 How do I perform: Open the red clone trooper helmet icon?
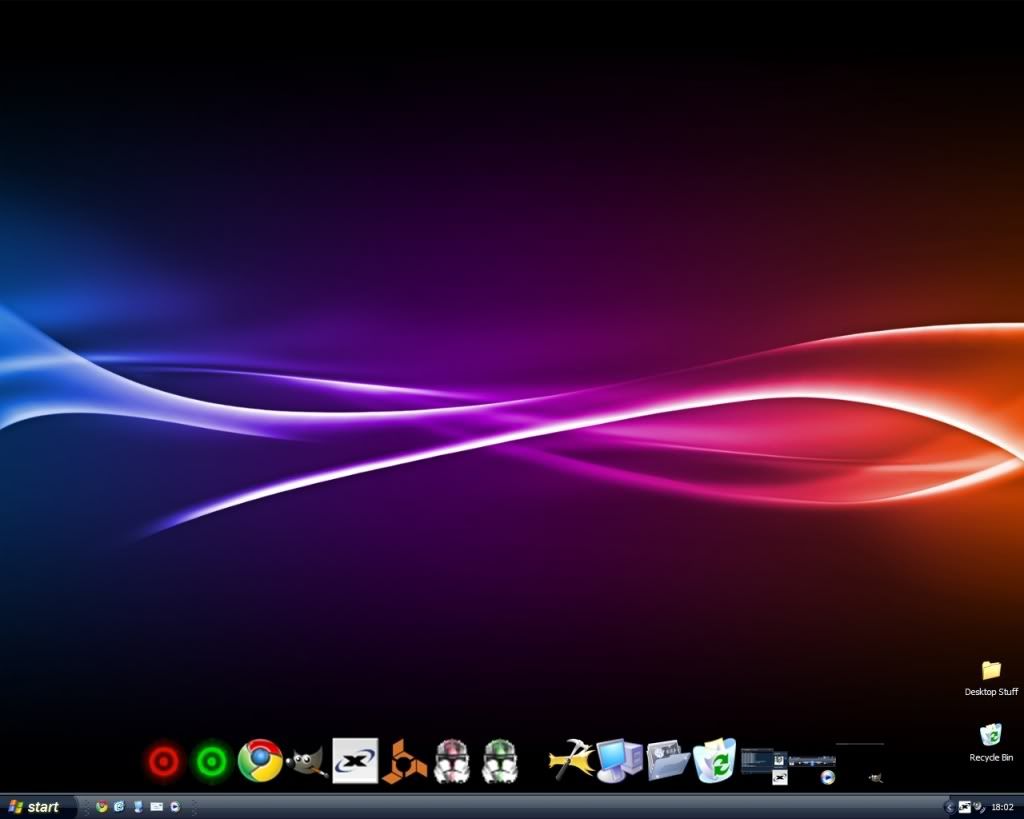coord(452,762)
